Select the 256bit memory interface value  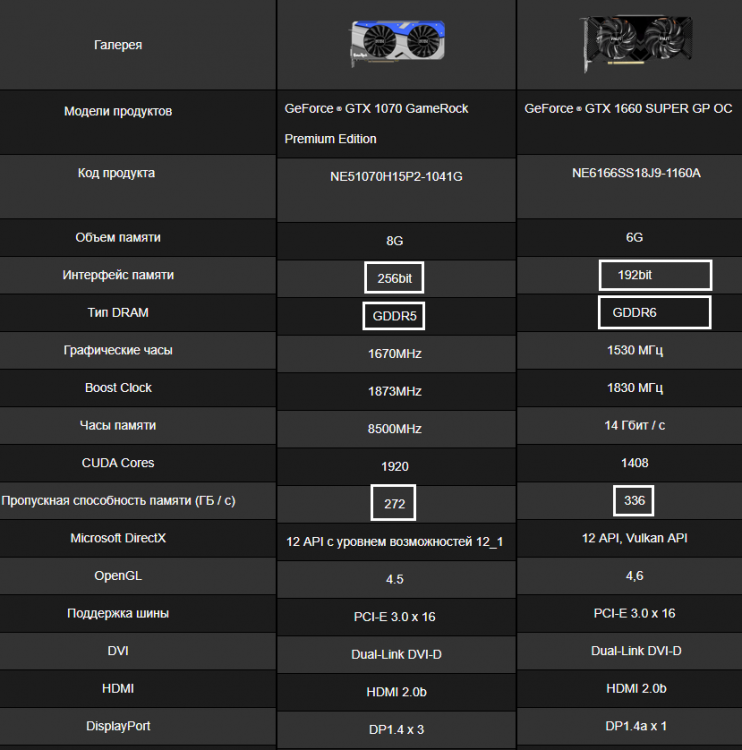tap(394, 278)
